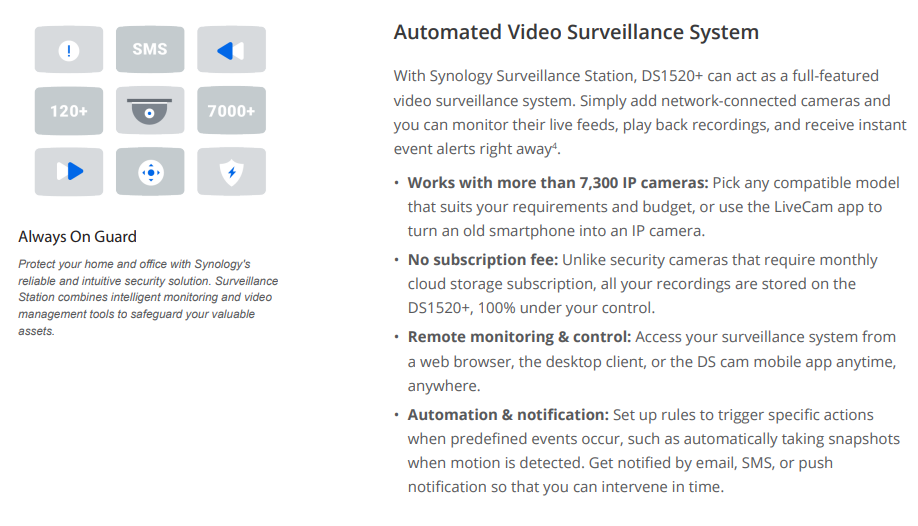The width and height of the screenshot is (918, 526).
Task: Select the 7000+ tile
Action: pos(231,111)
